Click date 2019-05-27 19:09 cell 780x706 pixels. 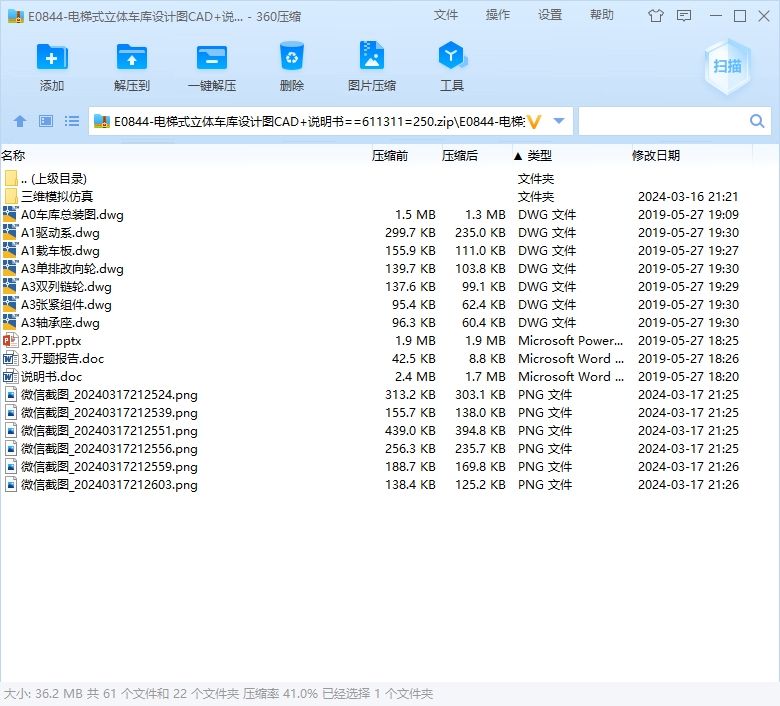tap(688, 214)
